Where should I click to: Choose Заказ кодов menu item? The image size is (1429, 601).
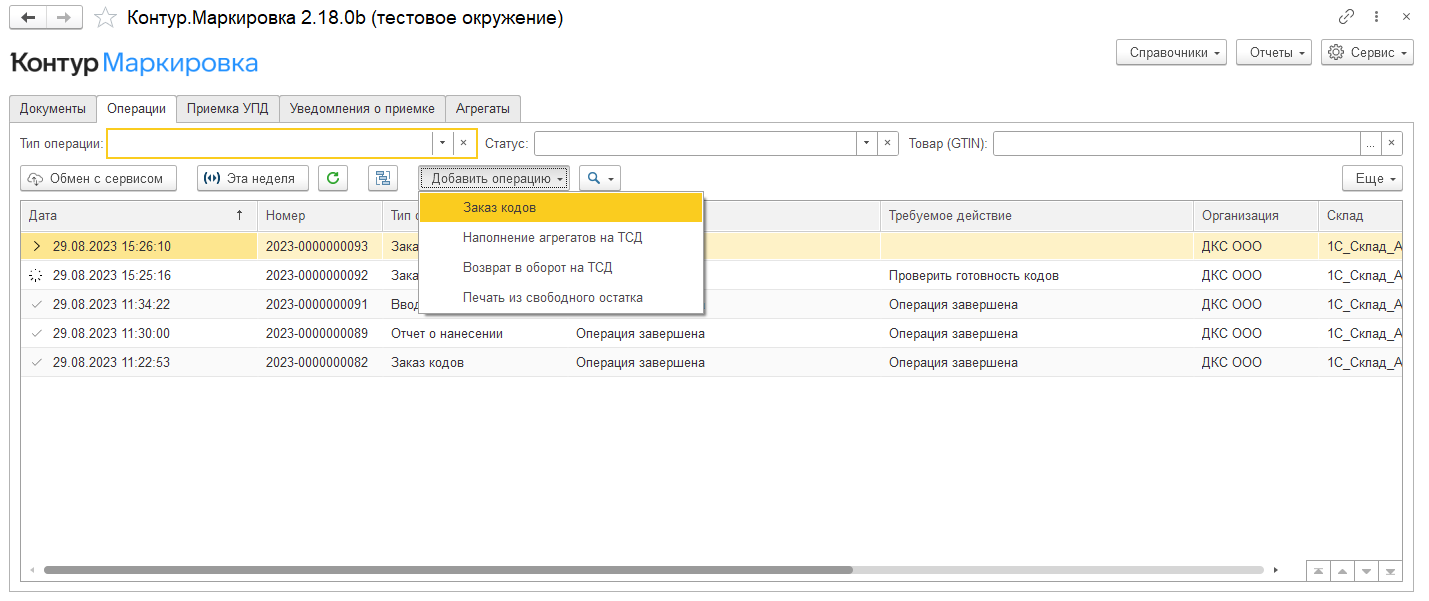(561, 207)
